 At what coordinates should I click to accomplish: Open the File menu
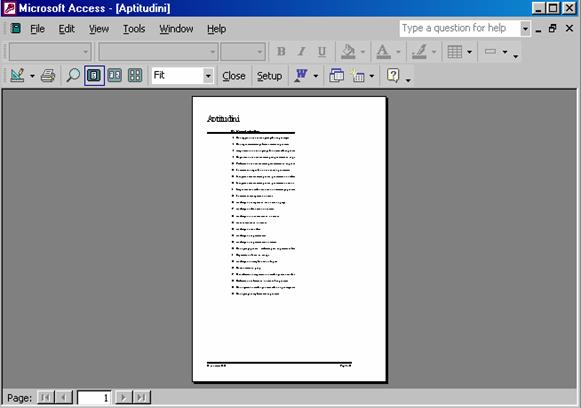[37, 29]
